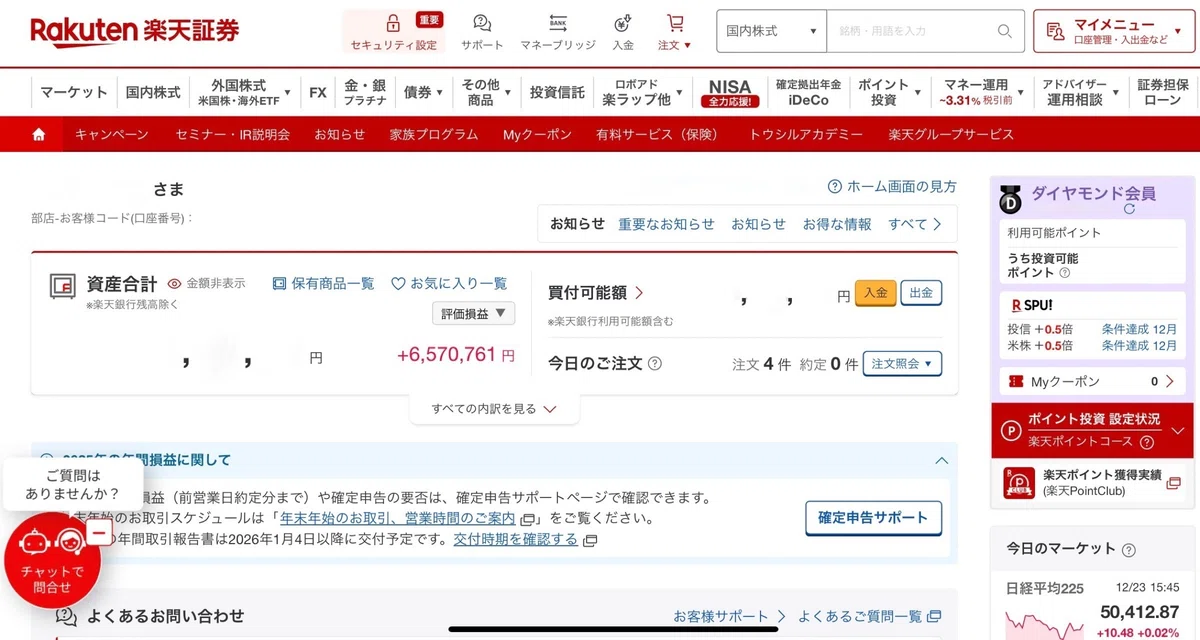Open the ロボアド 楽ラップ他 menu
Viewport: 1200px width, 640px height.
coord(643,92)
